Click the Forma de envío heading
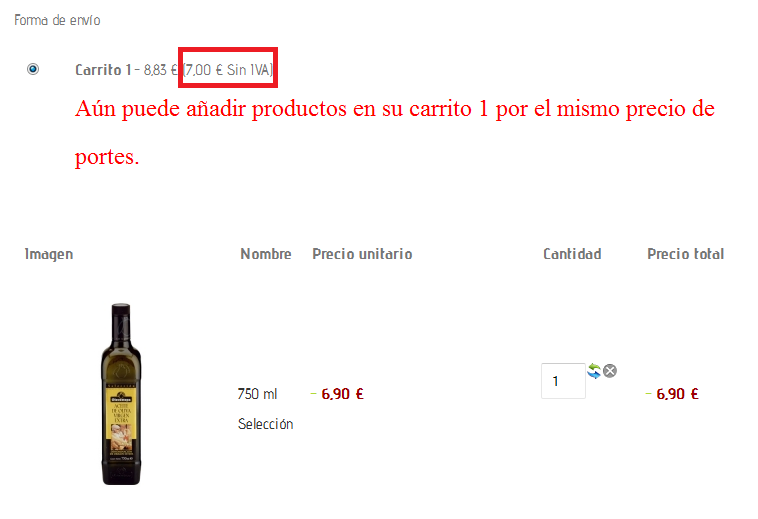The height and width of the screenshot is (519, 758). coord(57,20)
